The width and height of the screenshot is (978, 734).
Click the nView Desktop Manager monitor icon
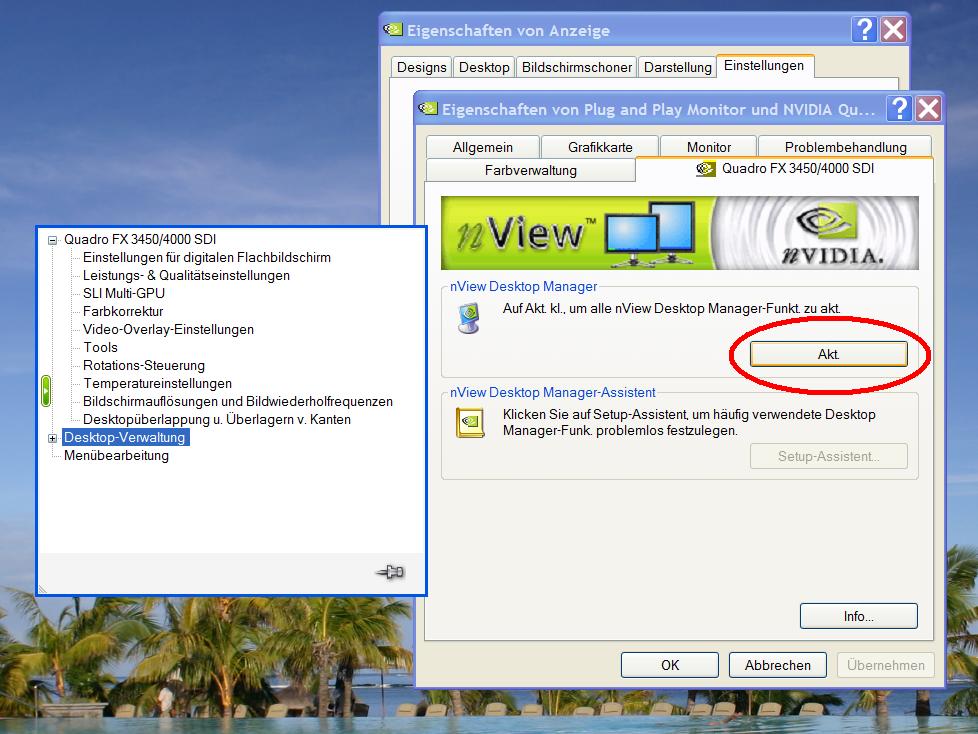click(469, 318)
